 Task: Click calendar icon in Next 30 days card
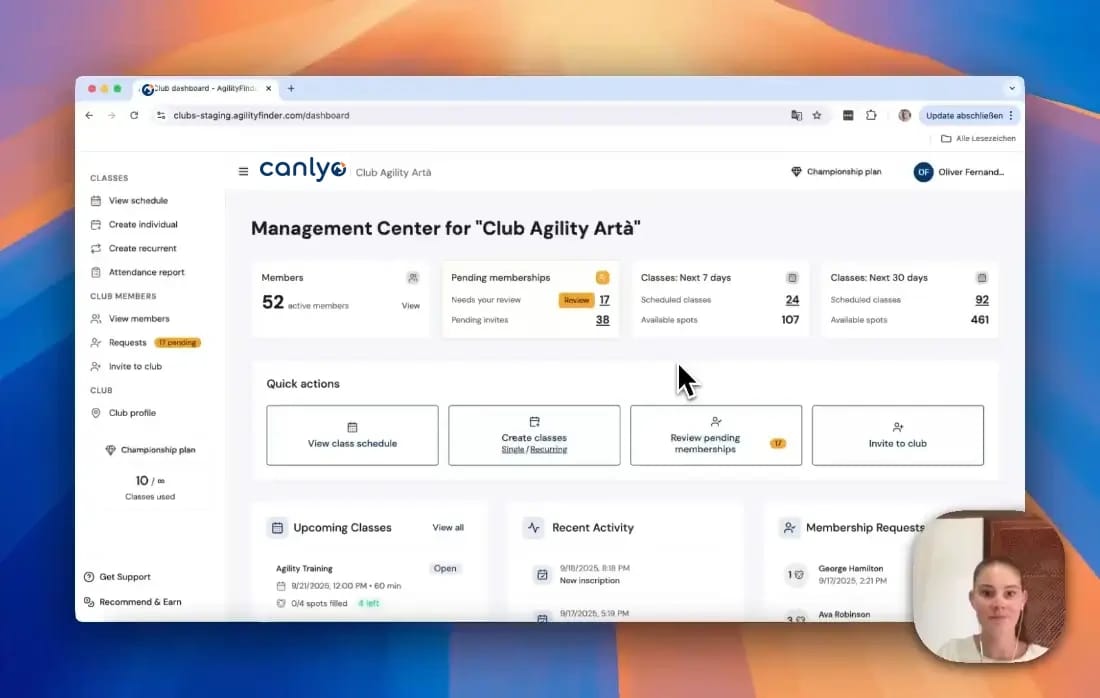click(982, 278)
